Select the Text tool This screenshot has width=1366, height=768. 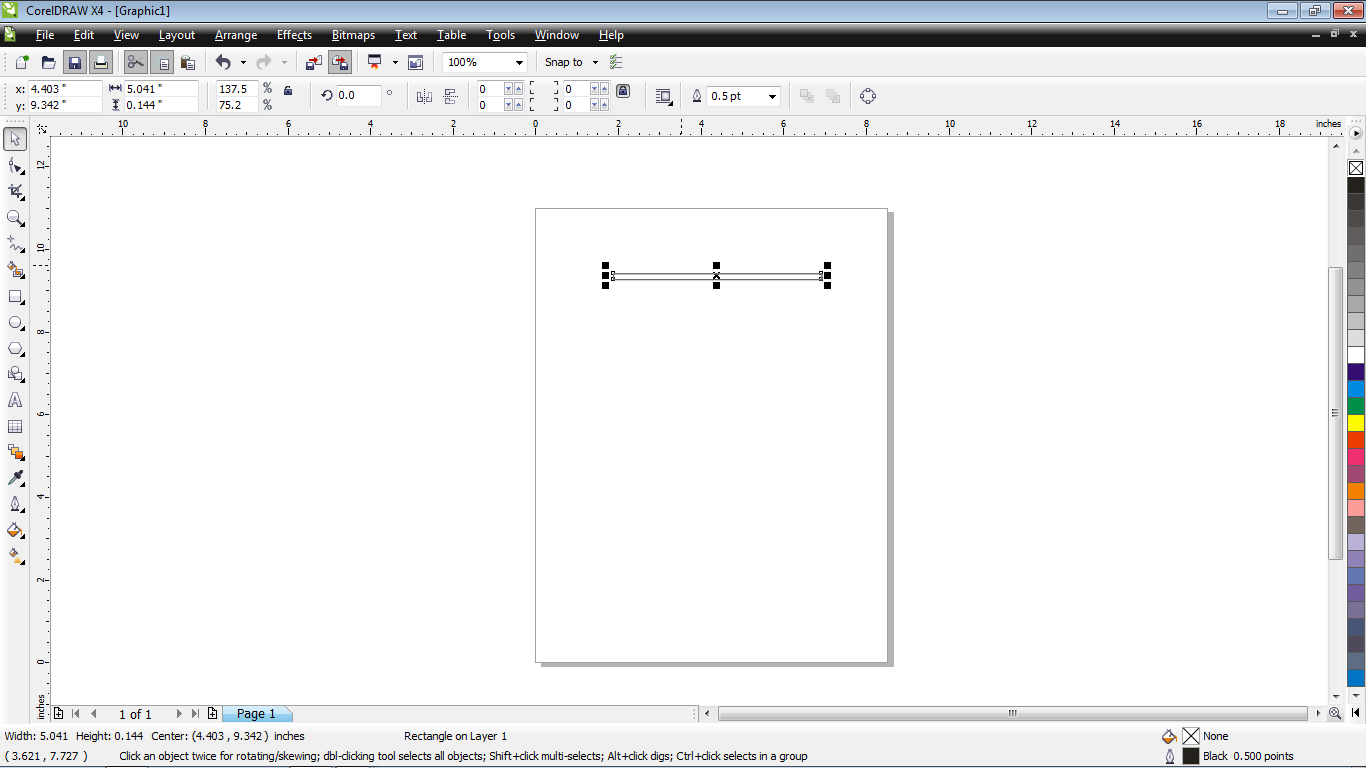click(15, 400)
